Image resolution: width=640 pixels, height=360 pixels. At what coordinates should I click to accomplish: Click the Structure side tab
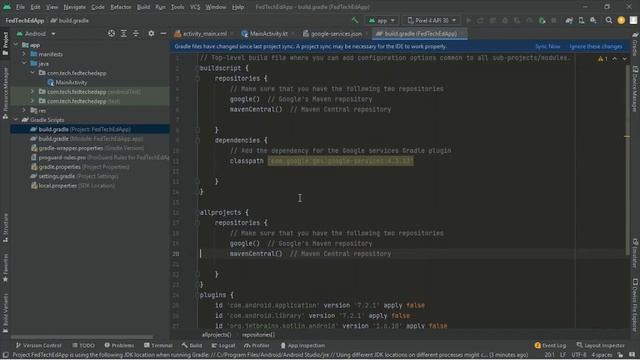pos(5,228)
